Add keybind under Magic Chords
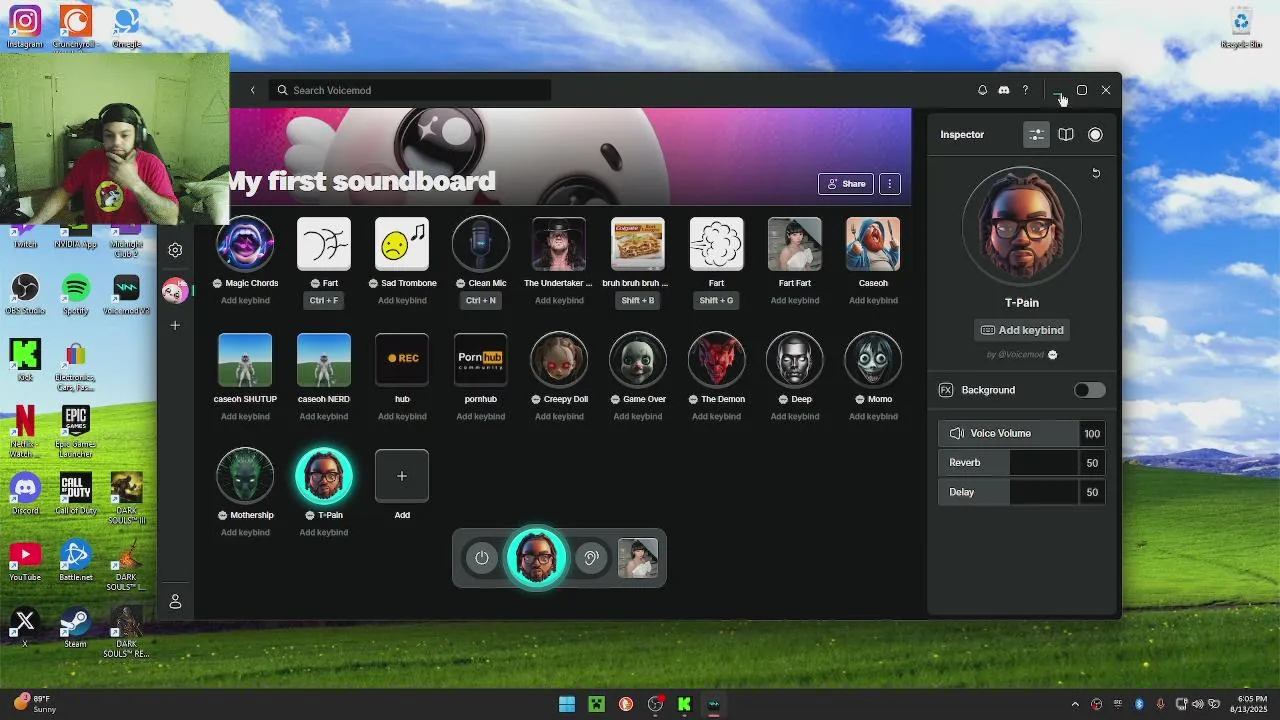The width and height of the screenshot is (1280, 720). 245,300
